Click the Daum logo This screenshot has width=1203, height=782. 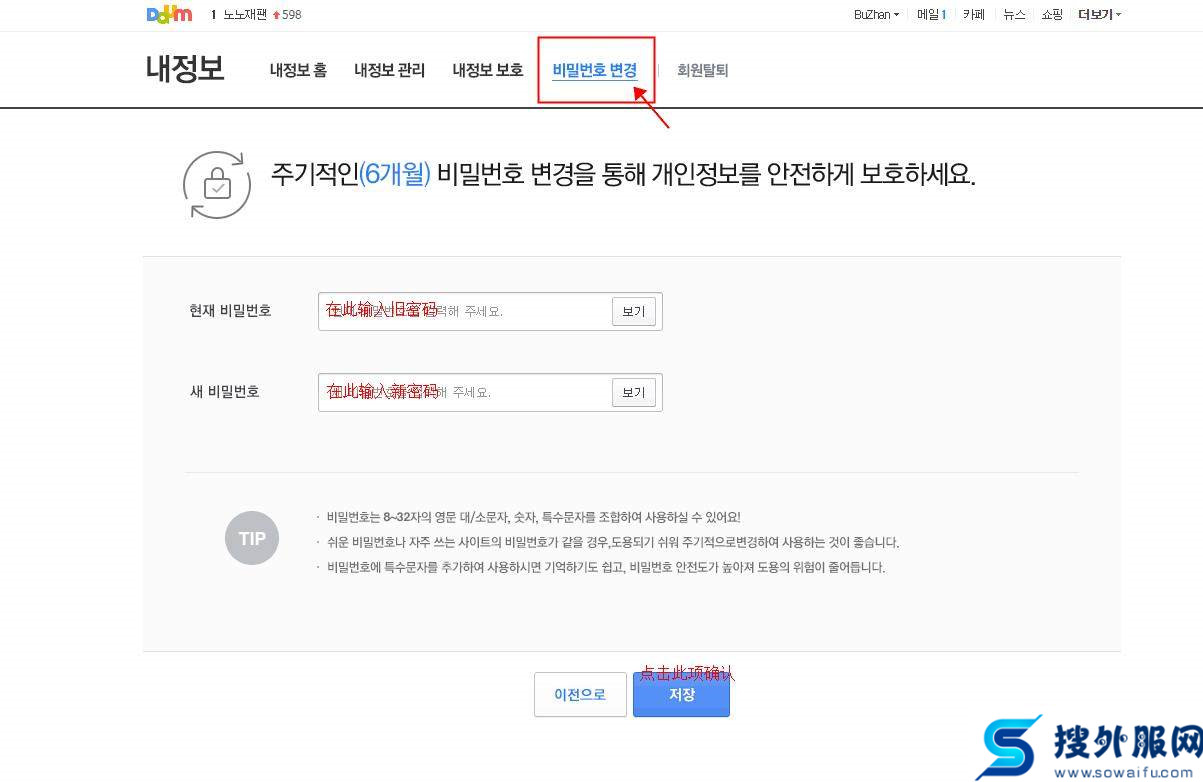[x=168, y=14]
